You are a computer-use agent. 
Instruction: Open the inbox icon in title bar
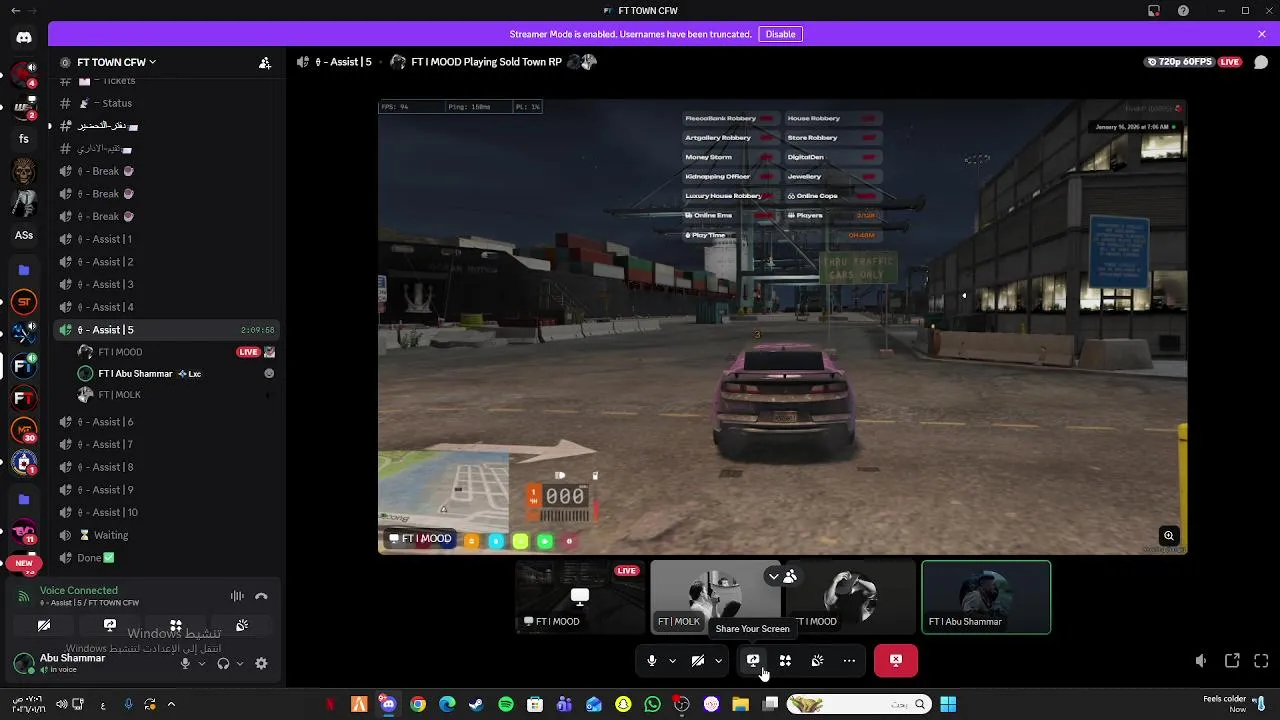[x=1154, y=11]
